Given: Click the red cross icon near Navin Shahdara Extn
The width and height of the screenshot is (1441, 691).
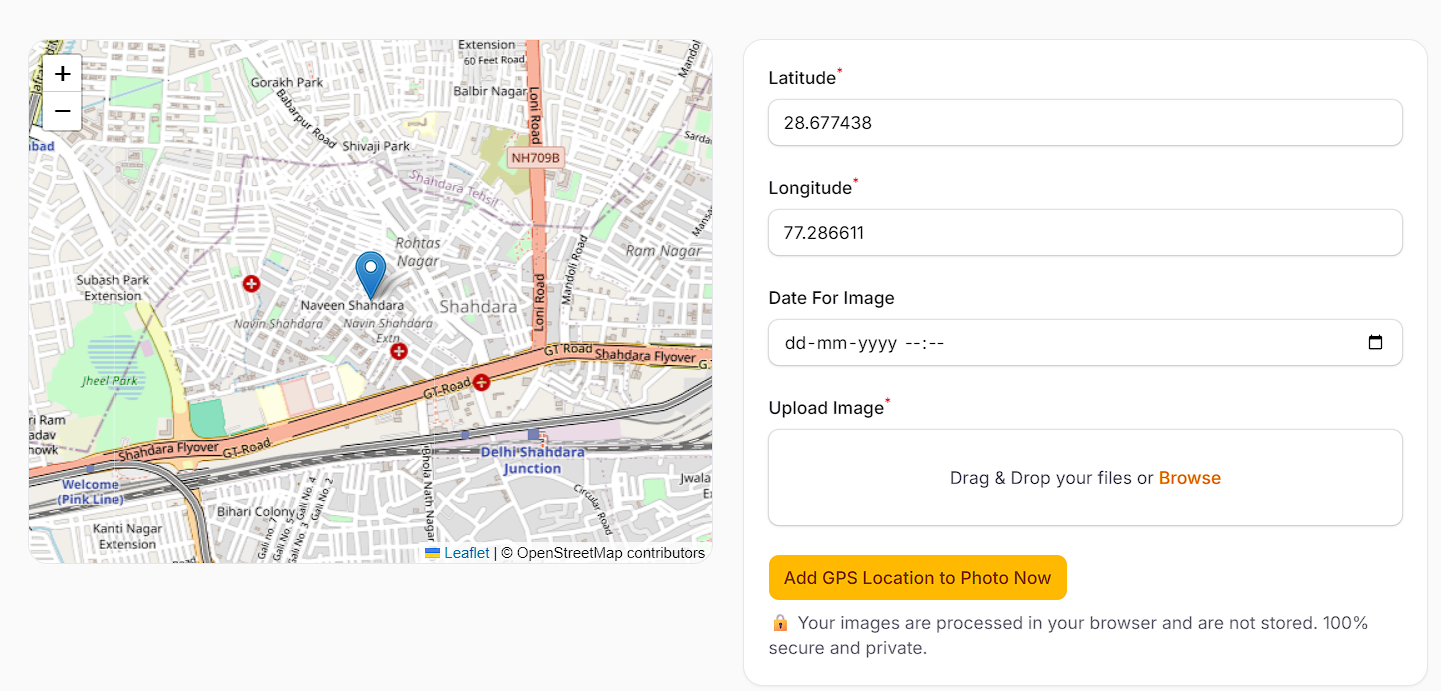Looking at the screenshot, I should pos(398,351).
